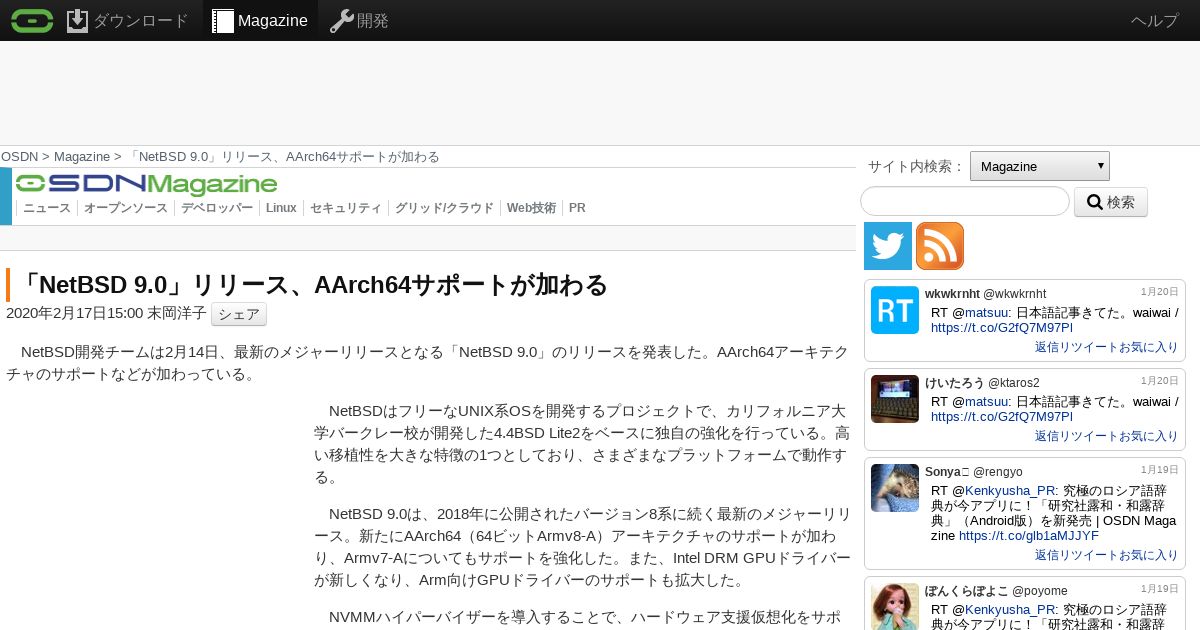Click リツイート under Sonya's tweet
The height and width of the screenshot is (630, 1200).
(x=1088, y=555)
